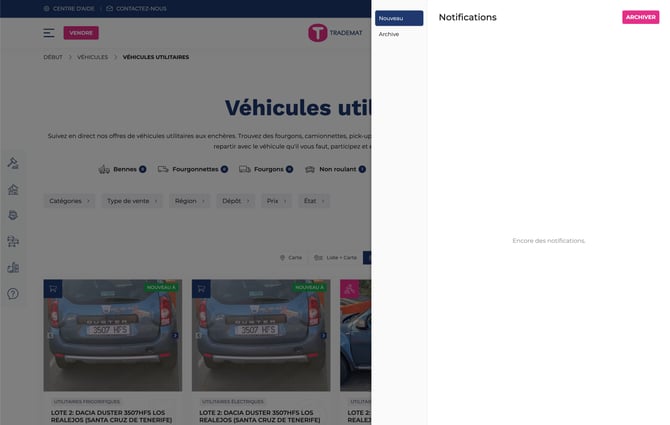Viewport: 670px width, 425px height.
Task: Open the Catégories dropdown filter
Action: pyautogui.click(x=70, y=201)
